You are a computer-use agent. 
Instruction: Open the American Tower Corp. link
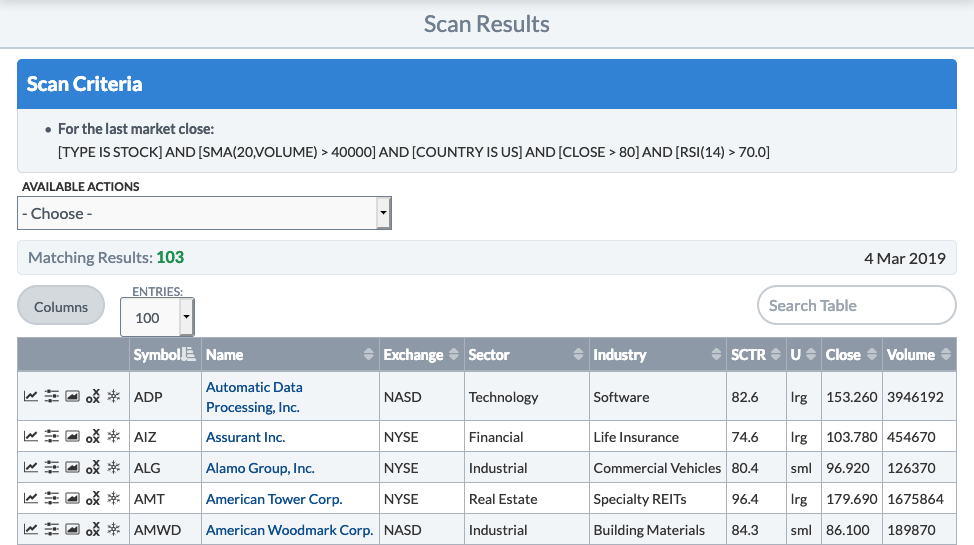(x=274, y=499)
